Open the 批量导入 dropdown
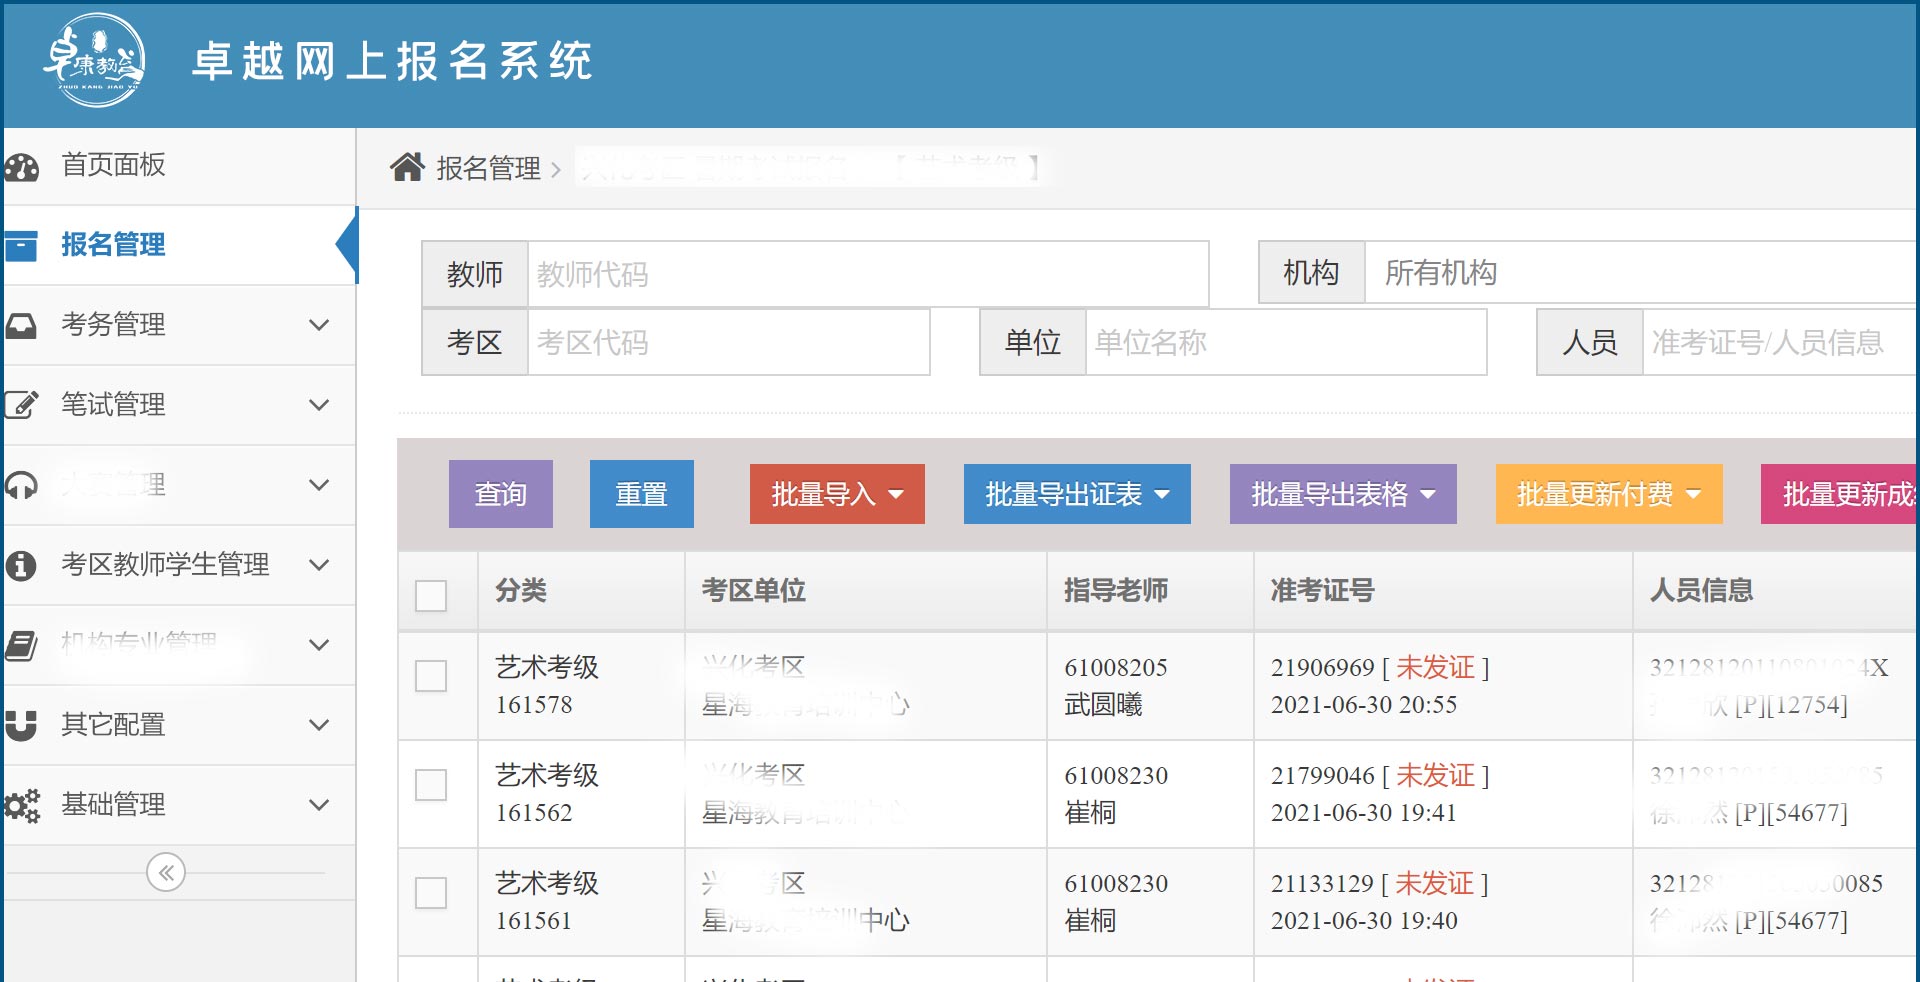This screenshot has height=982, width=1920. [x=837, y=494]
